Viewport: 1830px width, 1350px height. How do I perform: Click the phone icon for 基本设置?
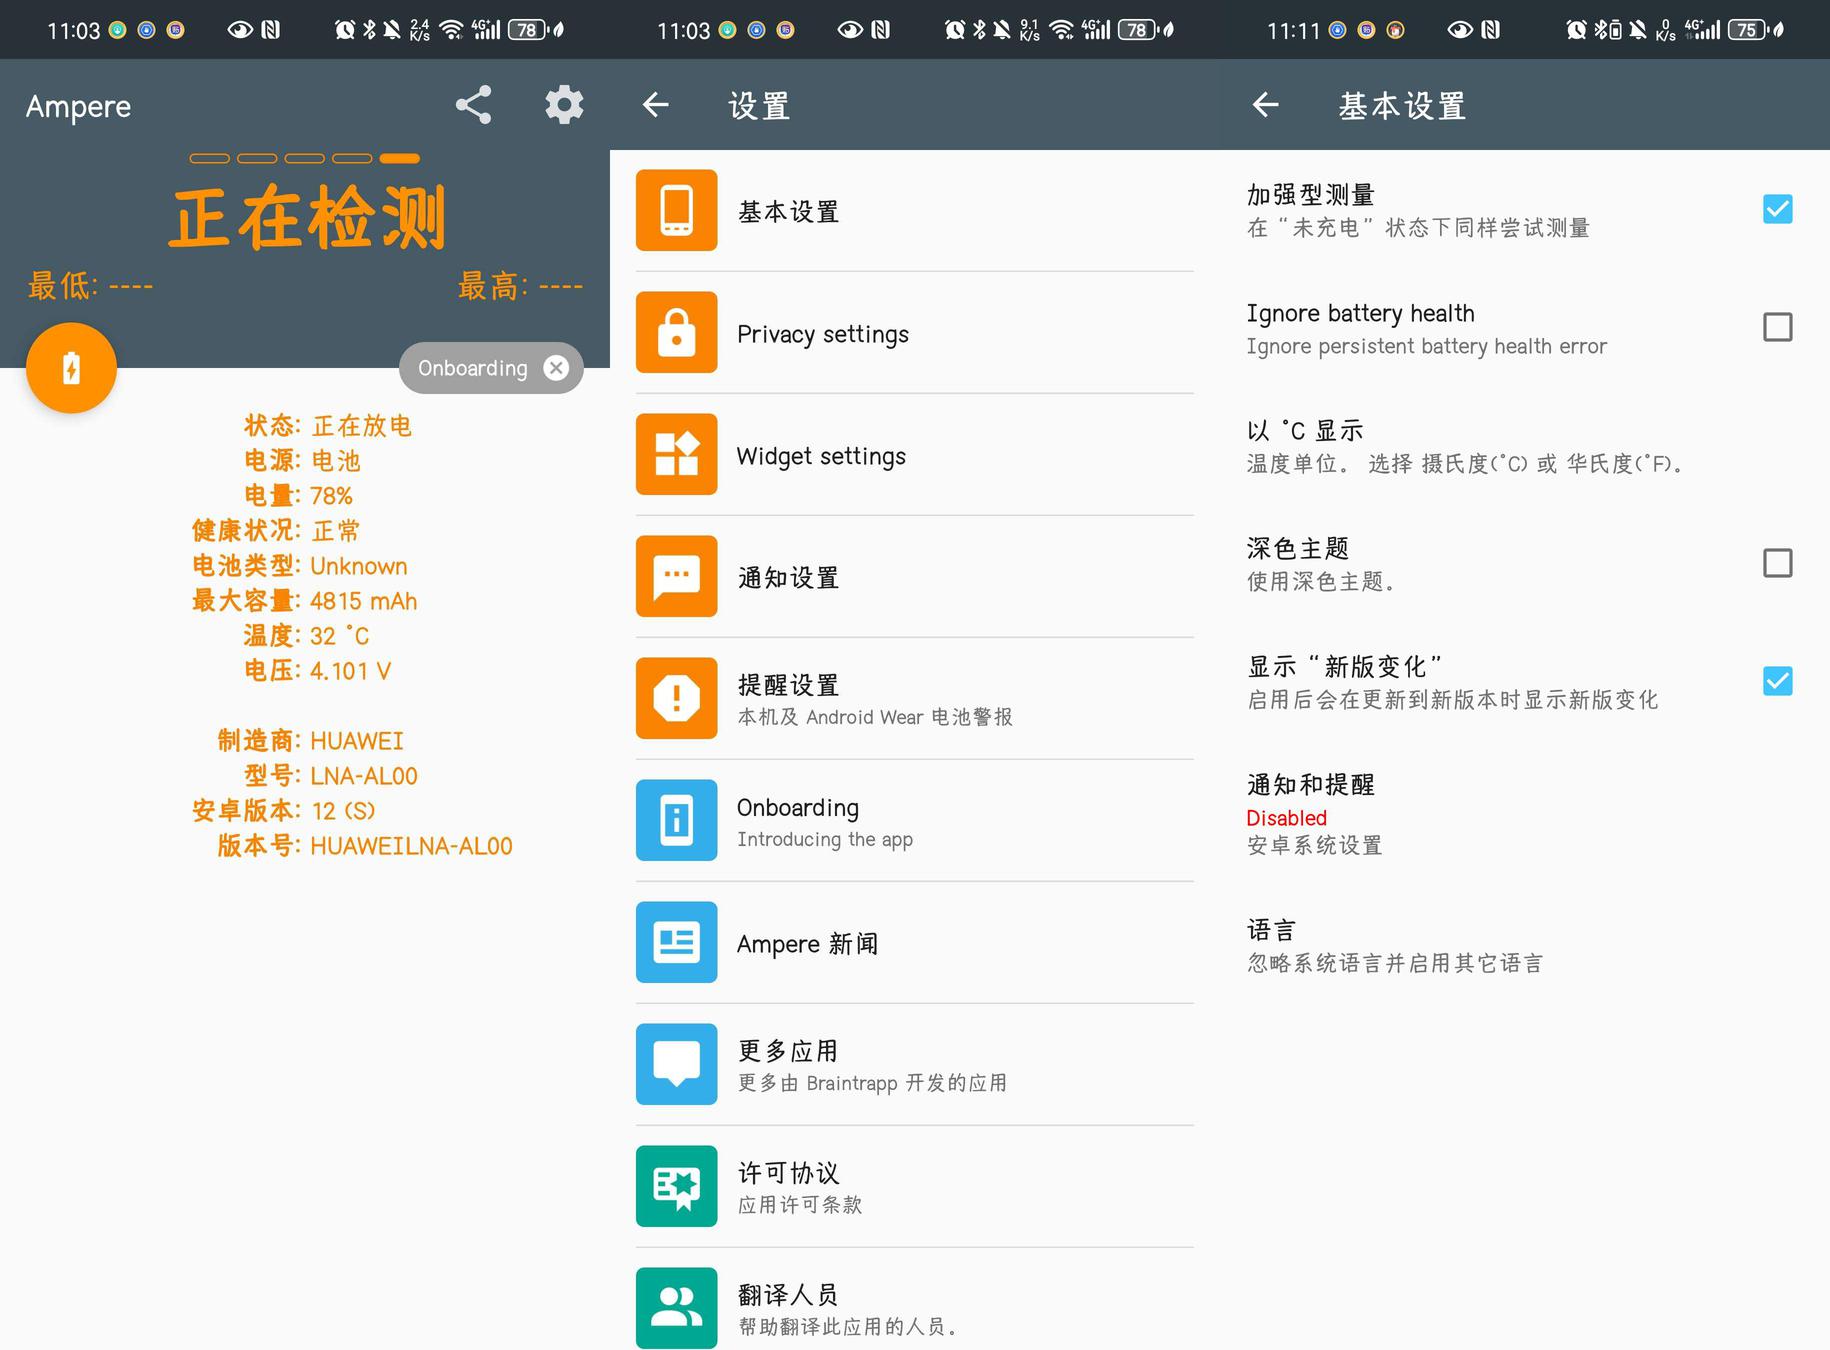tap(676, 210)
